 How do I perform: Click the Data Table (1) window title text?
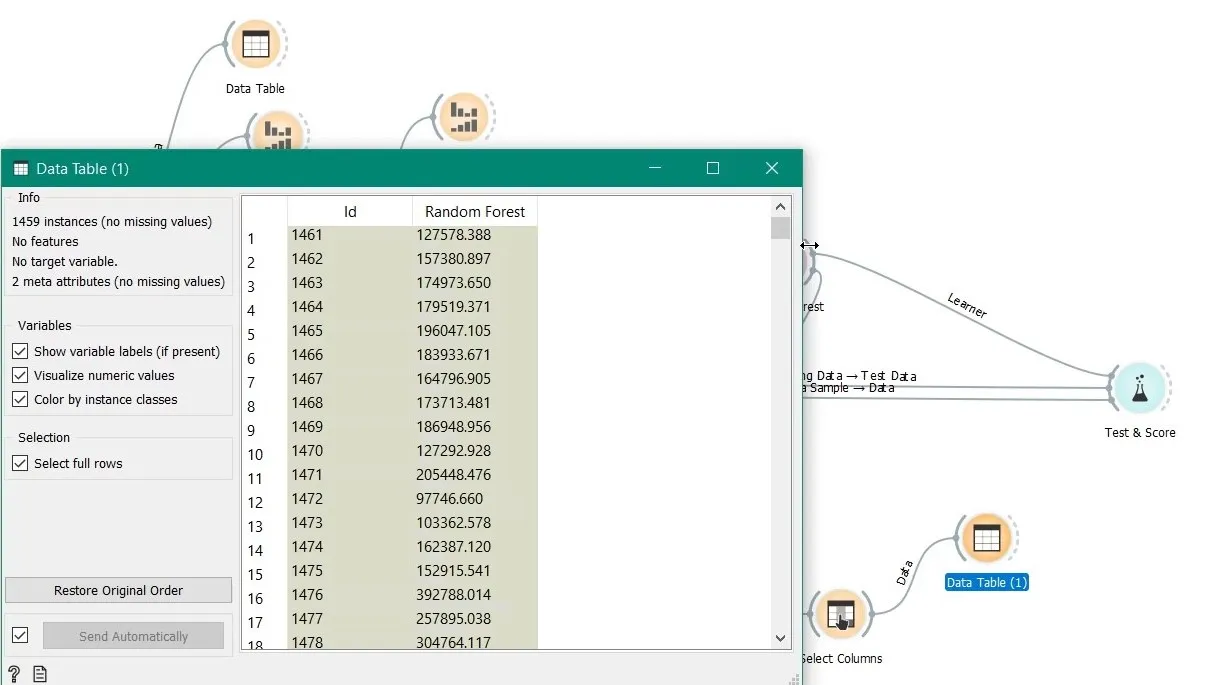point(83,169)
